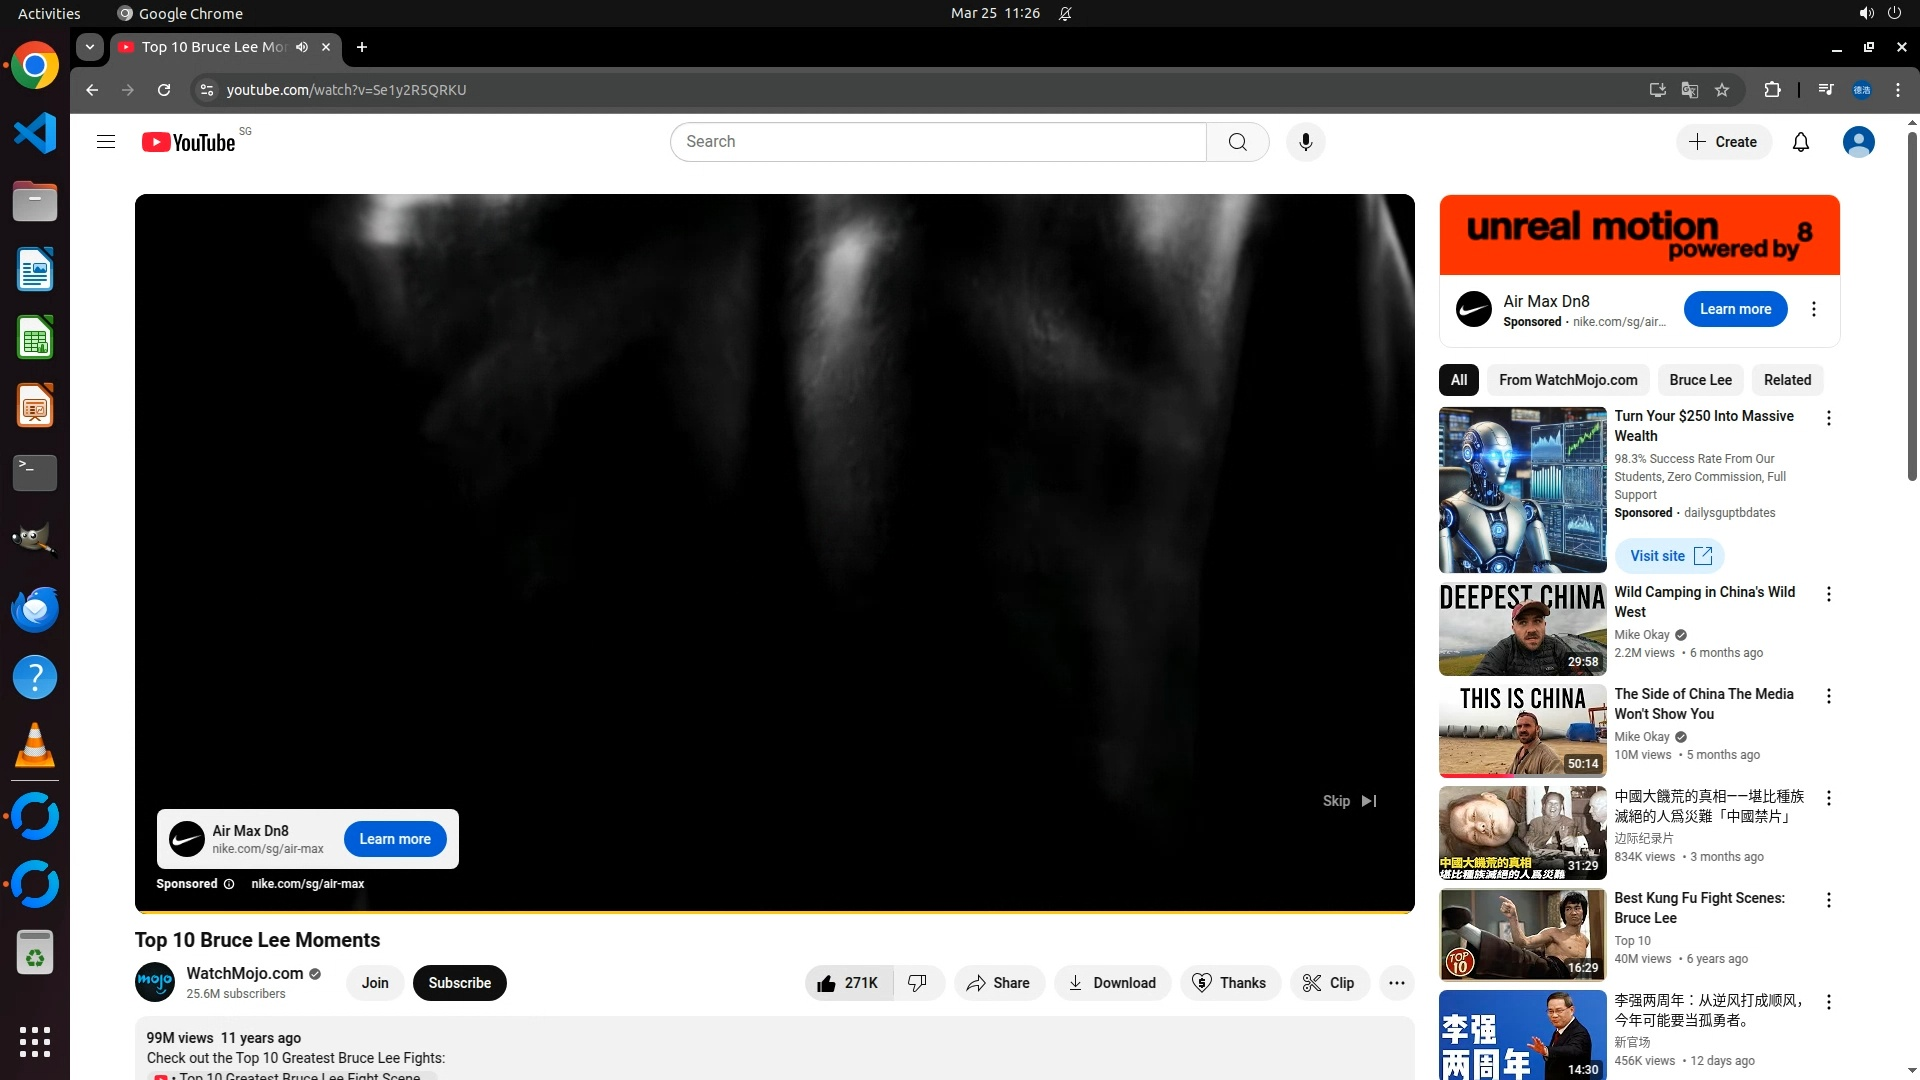The image size is (1920, 1080).
Task: Skip the Nike video ad
Action: click(1349, 801)
